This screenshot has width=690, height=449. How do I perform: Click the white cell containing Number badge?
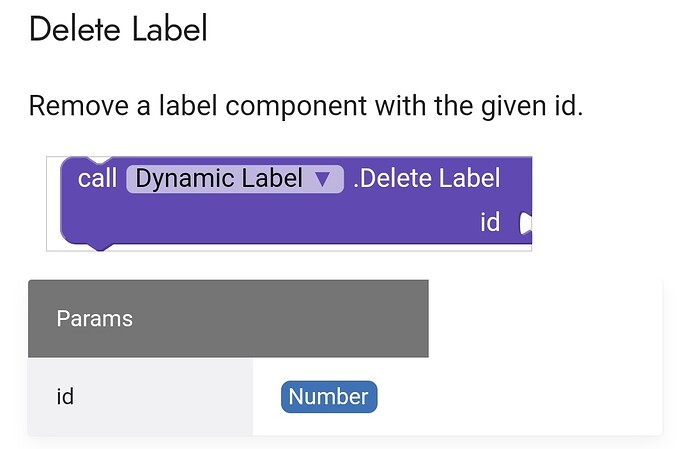458,396
